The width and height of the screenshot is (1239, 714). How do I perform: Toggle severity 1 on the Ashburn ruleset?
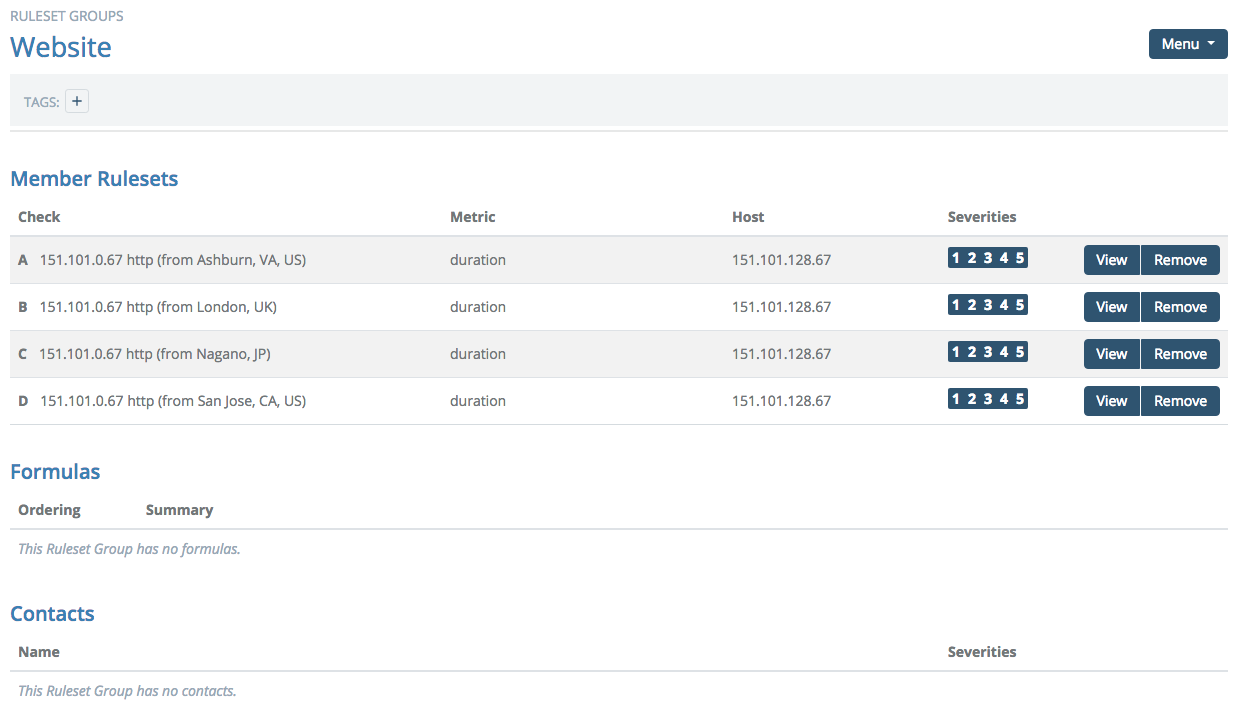957,257
